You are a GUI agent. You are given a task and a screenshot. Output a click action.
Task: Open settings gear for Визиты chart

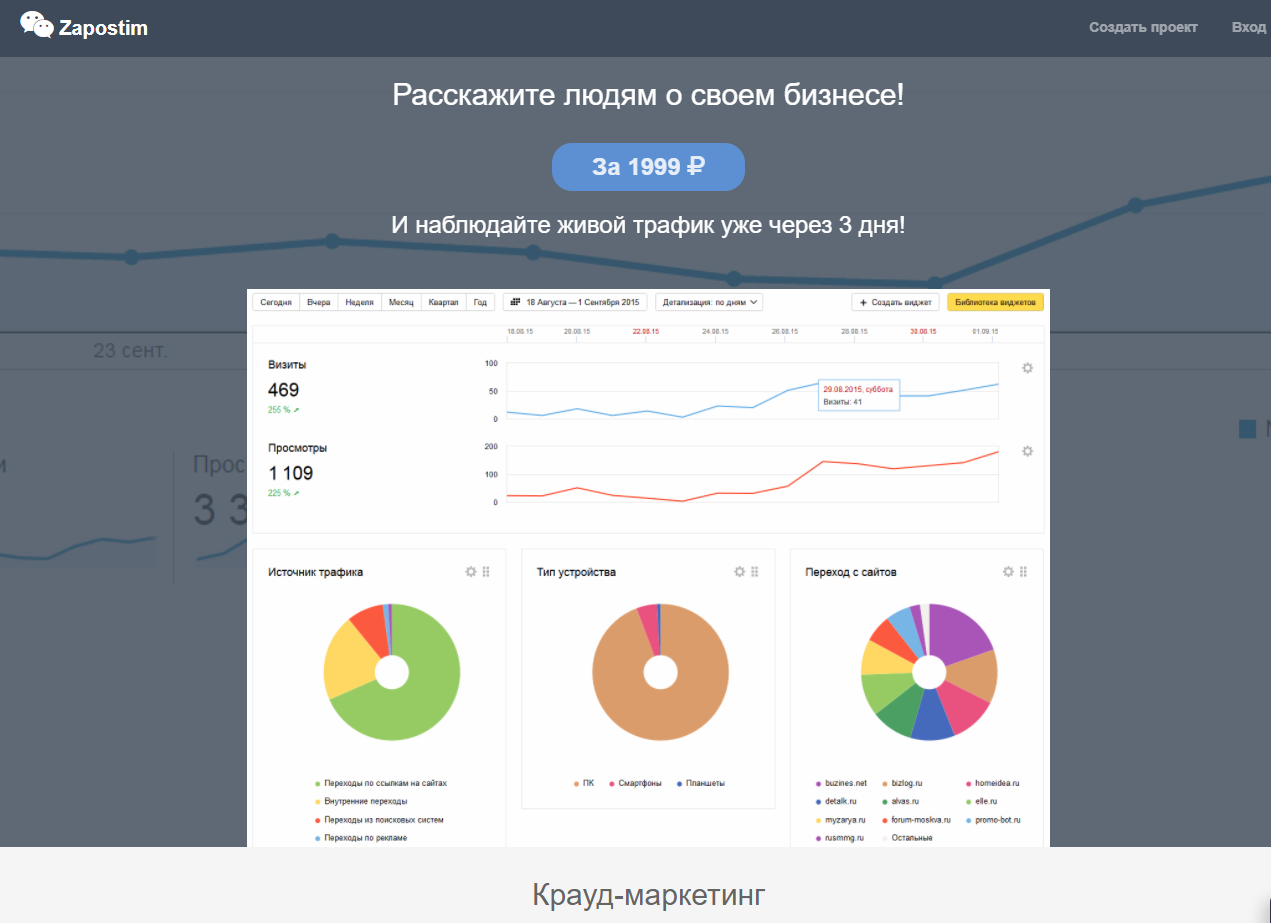(1027, 368)
